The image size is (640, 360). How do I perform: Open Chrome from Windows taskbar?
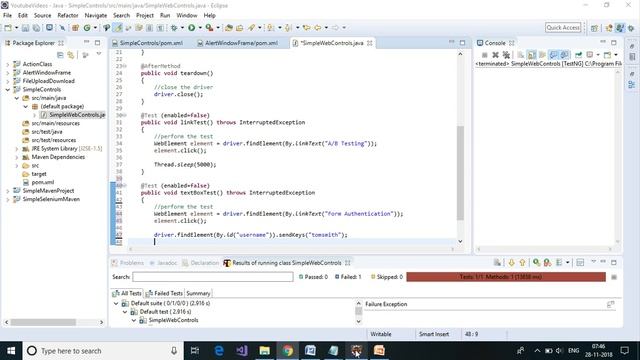(x=288, y=351)
